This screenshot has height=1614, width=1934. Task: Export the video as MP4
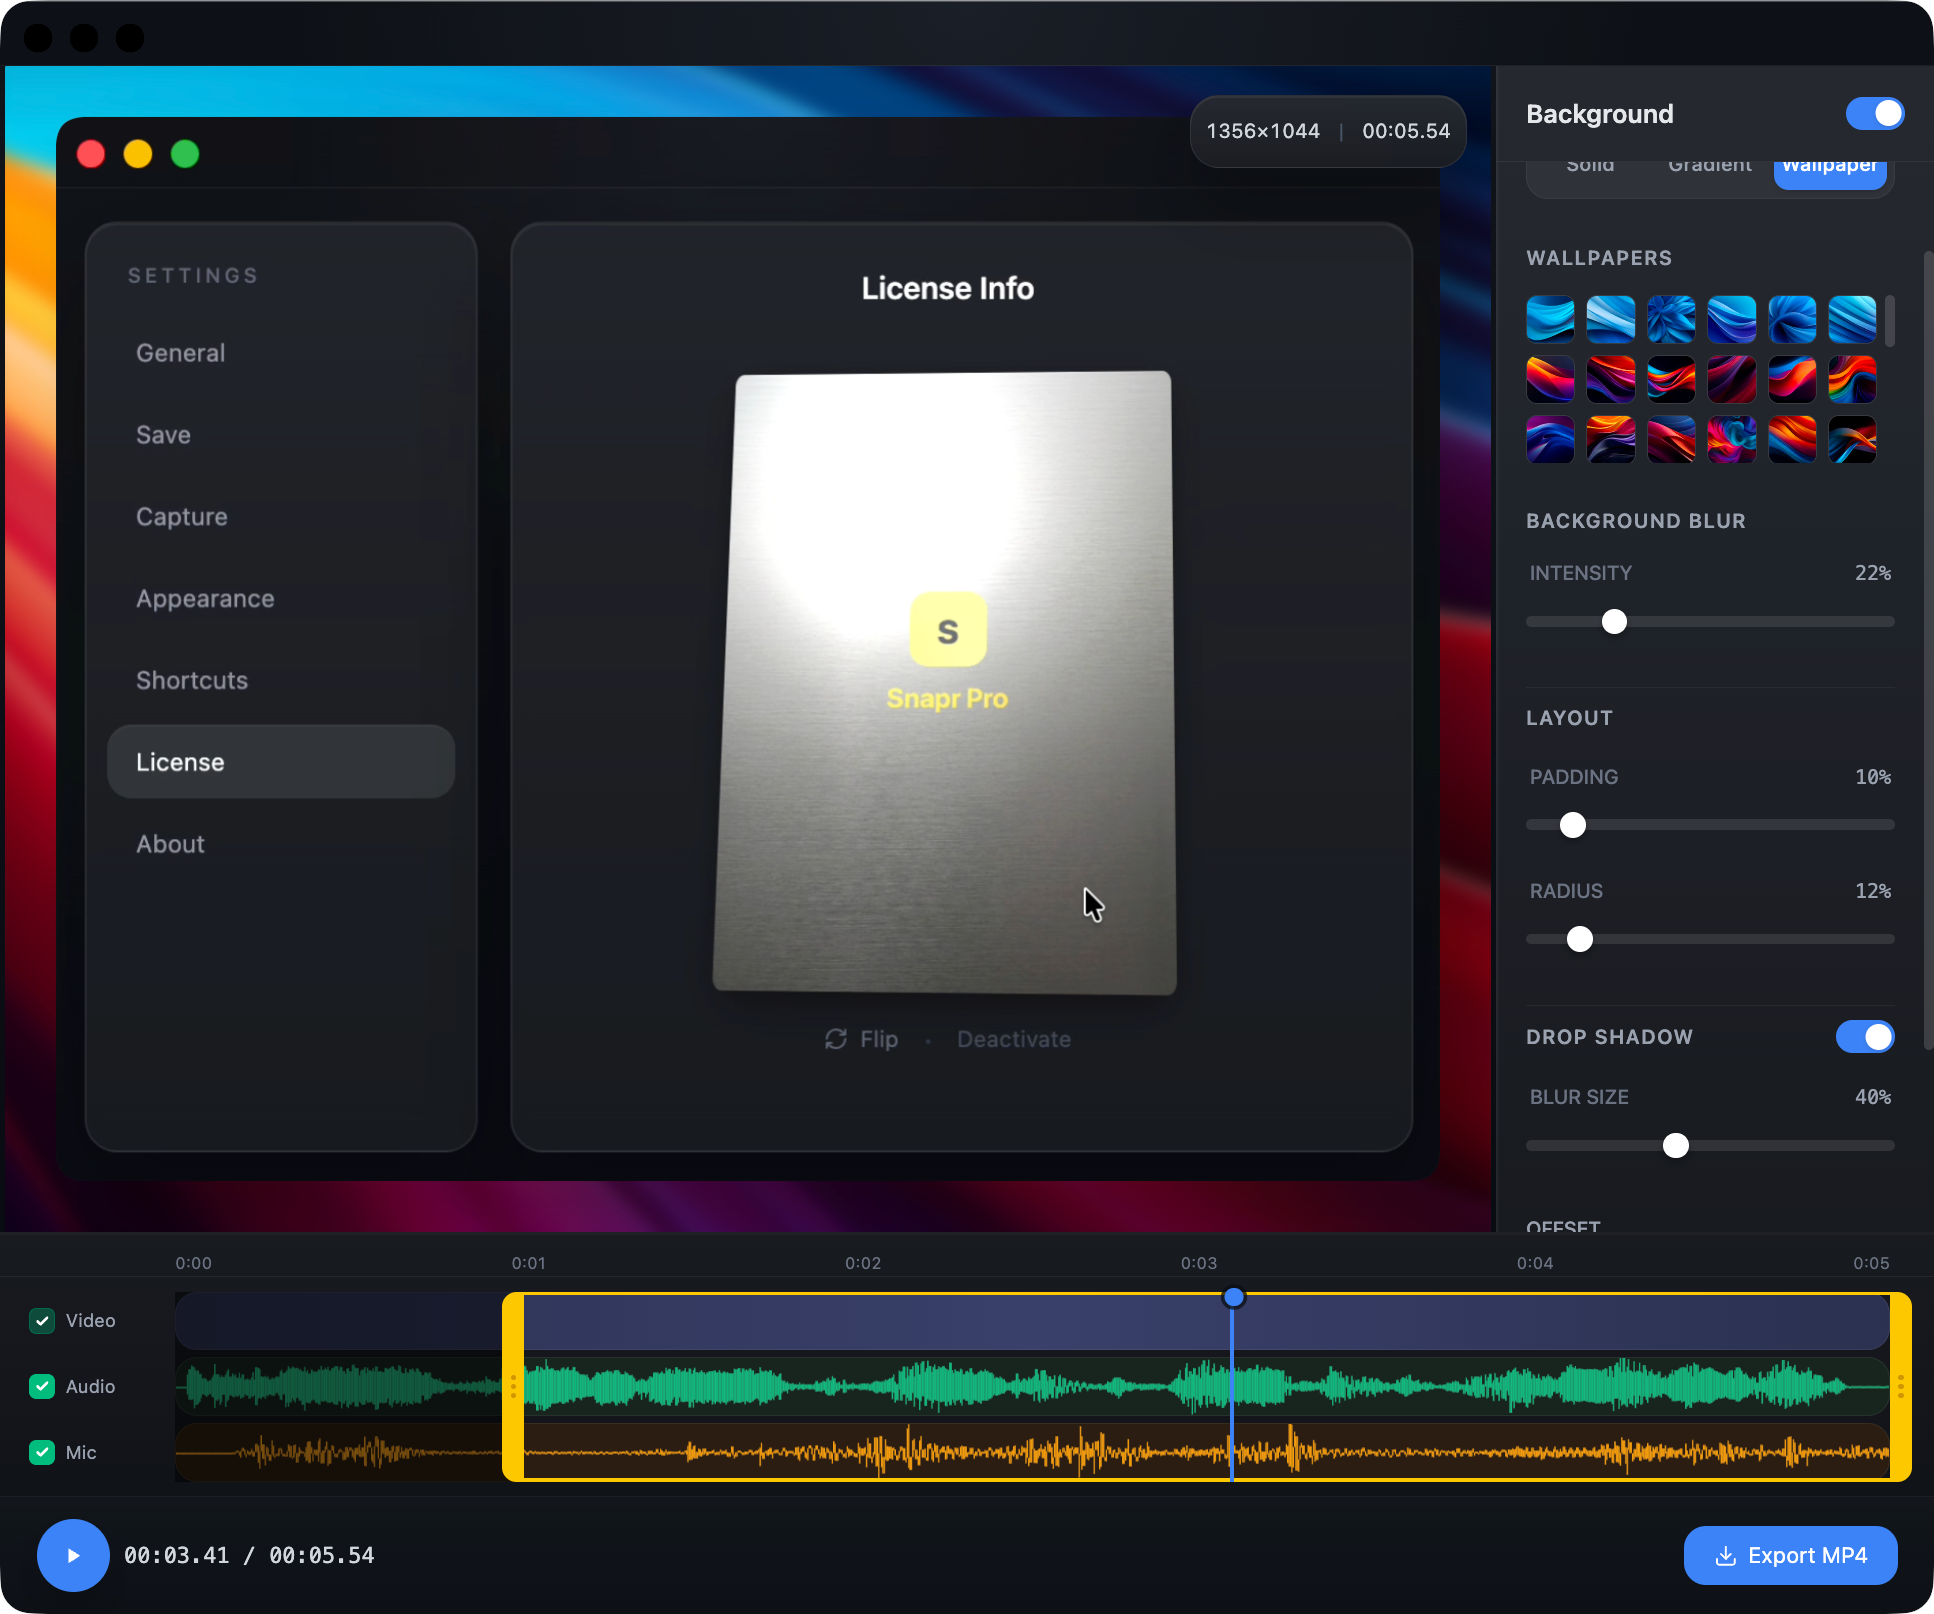pyautogui.click(x=1790, y=1555)
